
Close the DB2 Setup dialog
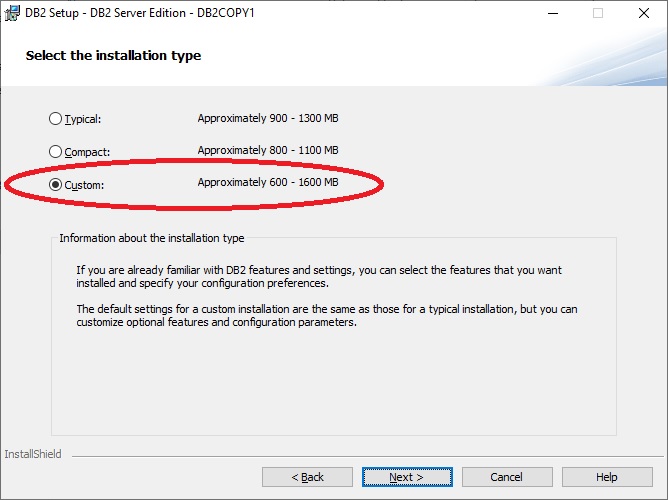644,13
